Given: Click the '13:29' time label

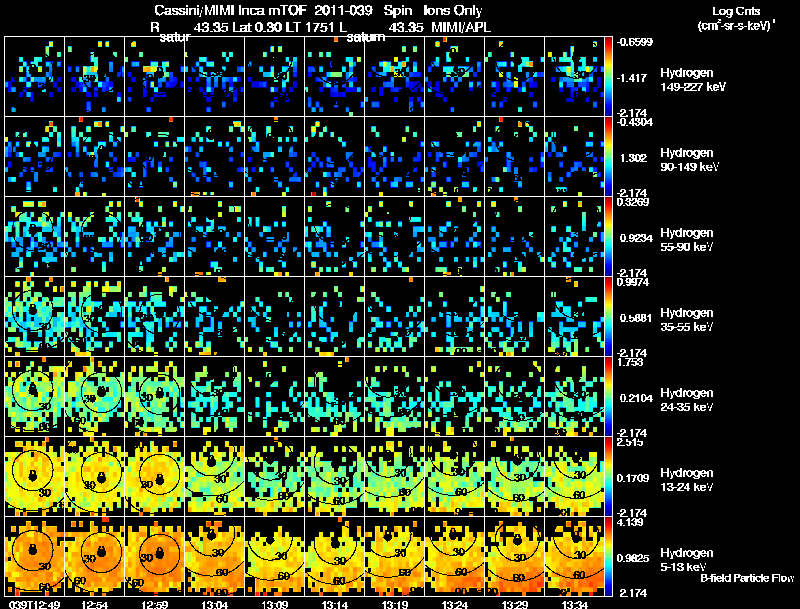Looking at the screenshot, I should [x=515, y=604].
